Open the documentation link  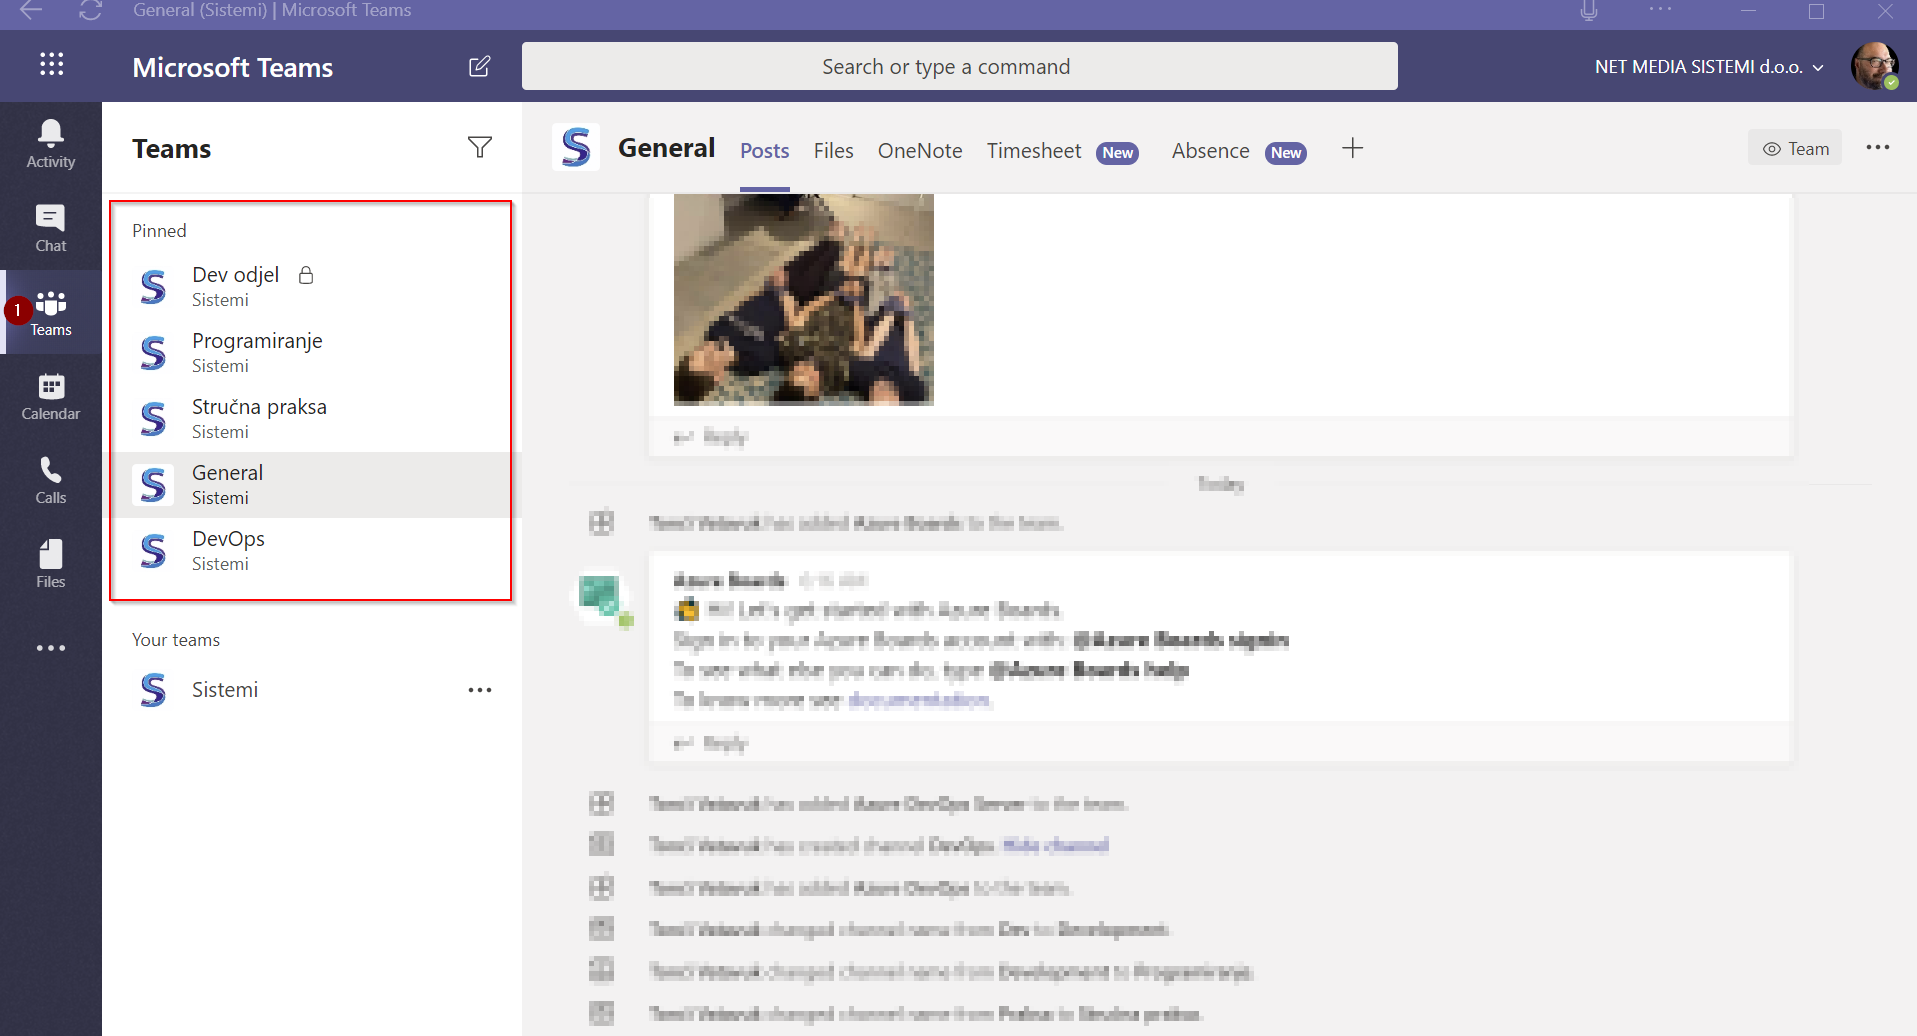[x=920, y=700]
